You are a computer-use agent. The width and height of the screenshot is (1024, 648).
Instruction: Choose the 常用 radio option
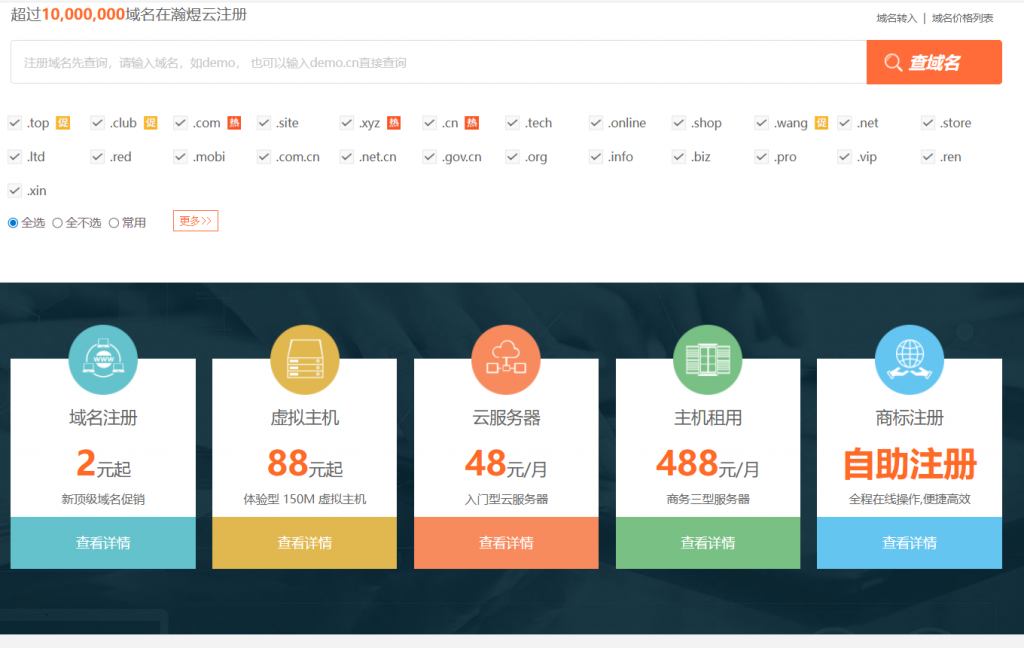coord(114,223)
